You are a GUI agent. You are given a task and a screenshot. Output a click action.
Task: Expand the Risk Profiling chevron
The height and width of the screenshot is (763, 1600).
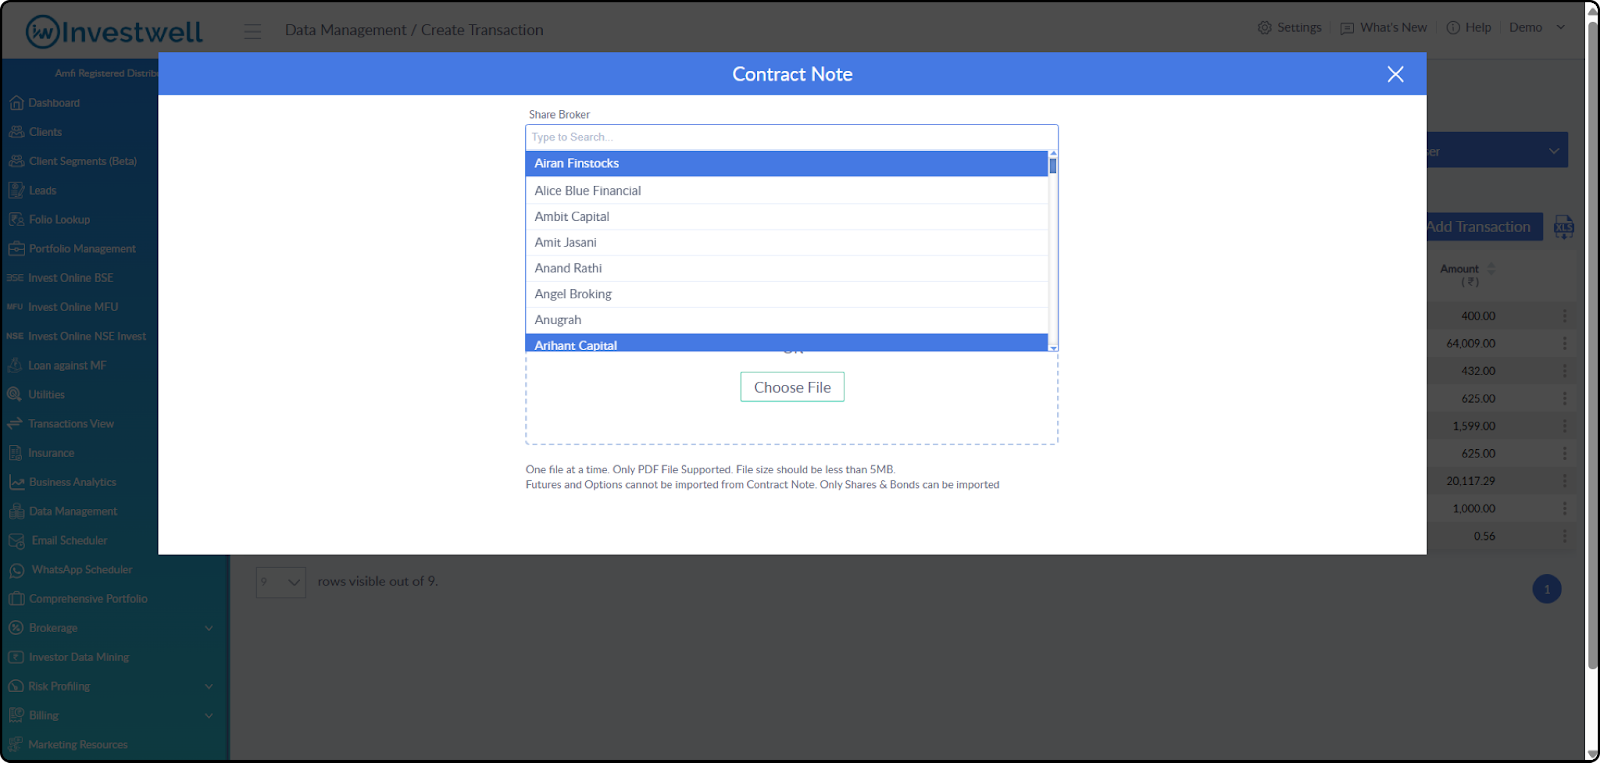tap(209, 686)
